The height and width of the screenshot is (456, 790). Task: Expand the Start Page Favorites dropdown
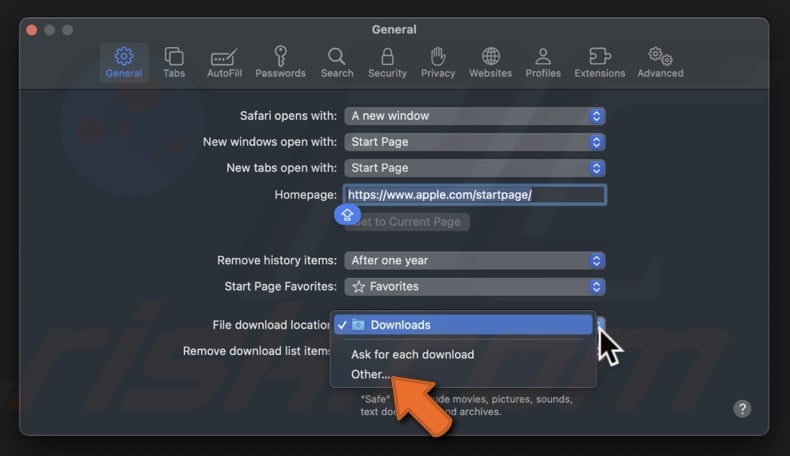(475, 287)
